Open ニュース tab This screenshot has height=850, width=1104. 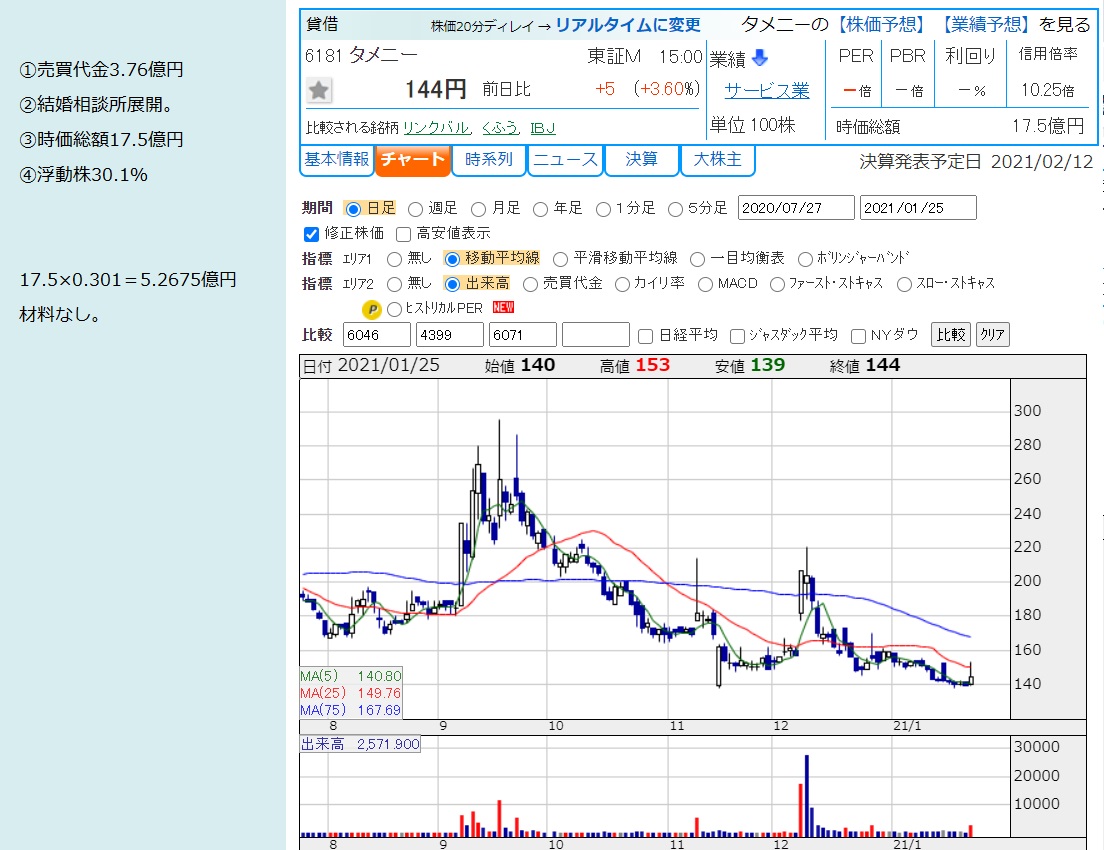(x=565, y=159)
